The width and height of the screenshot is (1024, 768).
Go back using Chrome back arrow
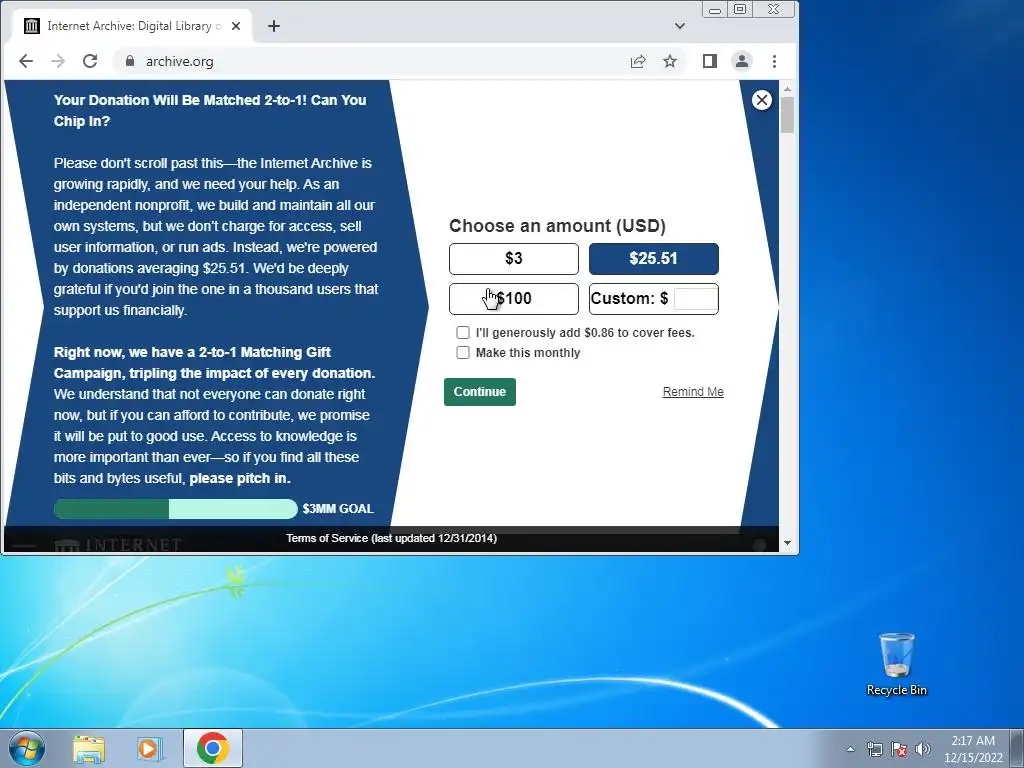(x=26, y=61)
